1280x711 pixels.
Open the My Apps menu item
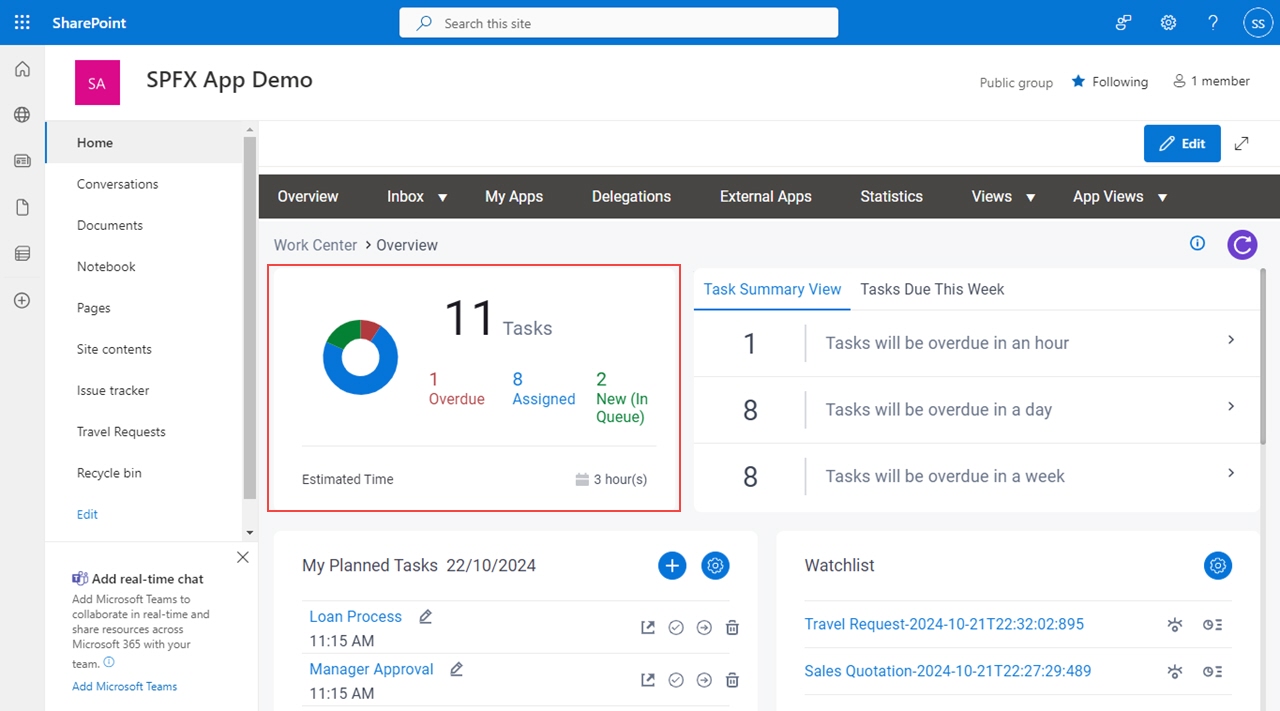(x=514, y=196)
